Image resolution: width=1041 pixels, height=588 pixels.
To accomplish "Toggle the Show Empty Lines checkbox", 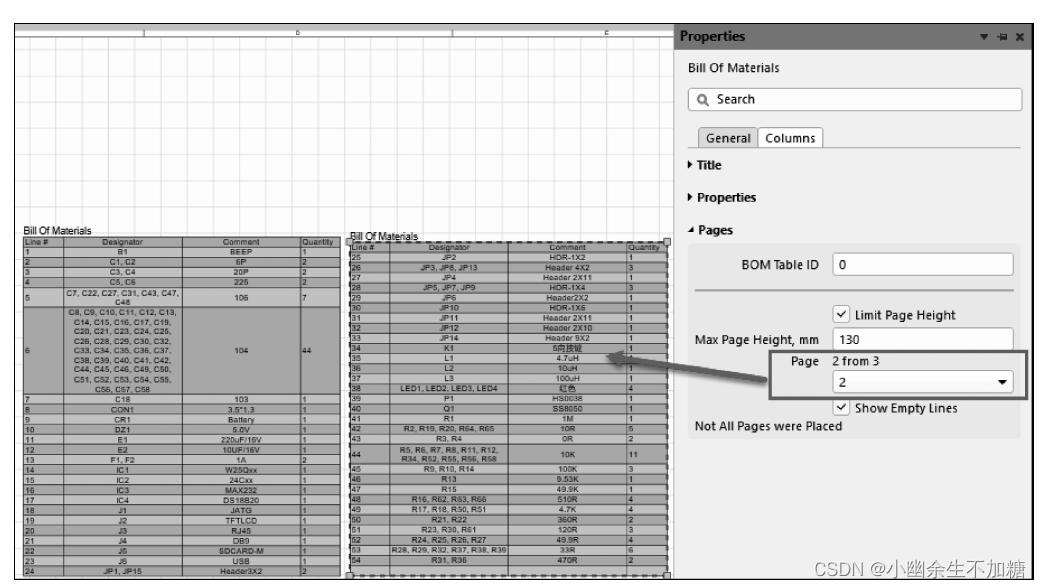I will tap(841, 407).
